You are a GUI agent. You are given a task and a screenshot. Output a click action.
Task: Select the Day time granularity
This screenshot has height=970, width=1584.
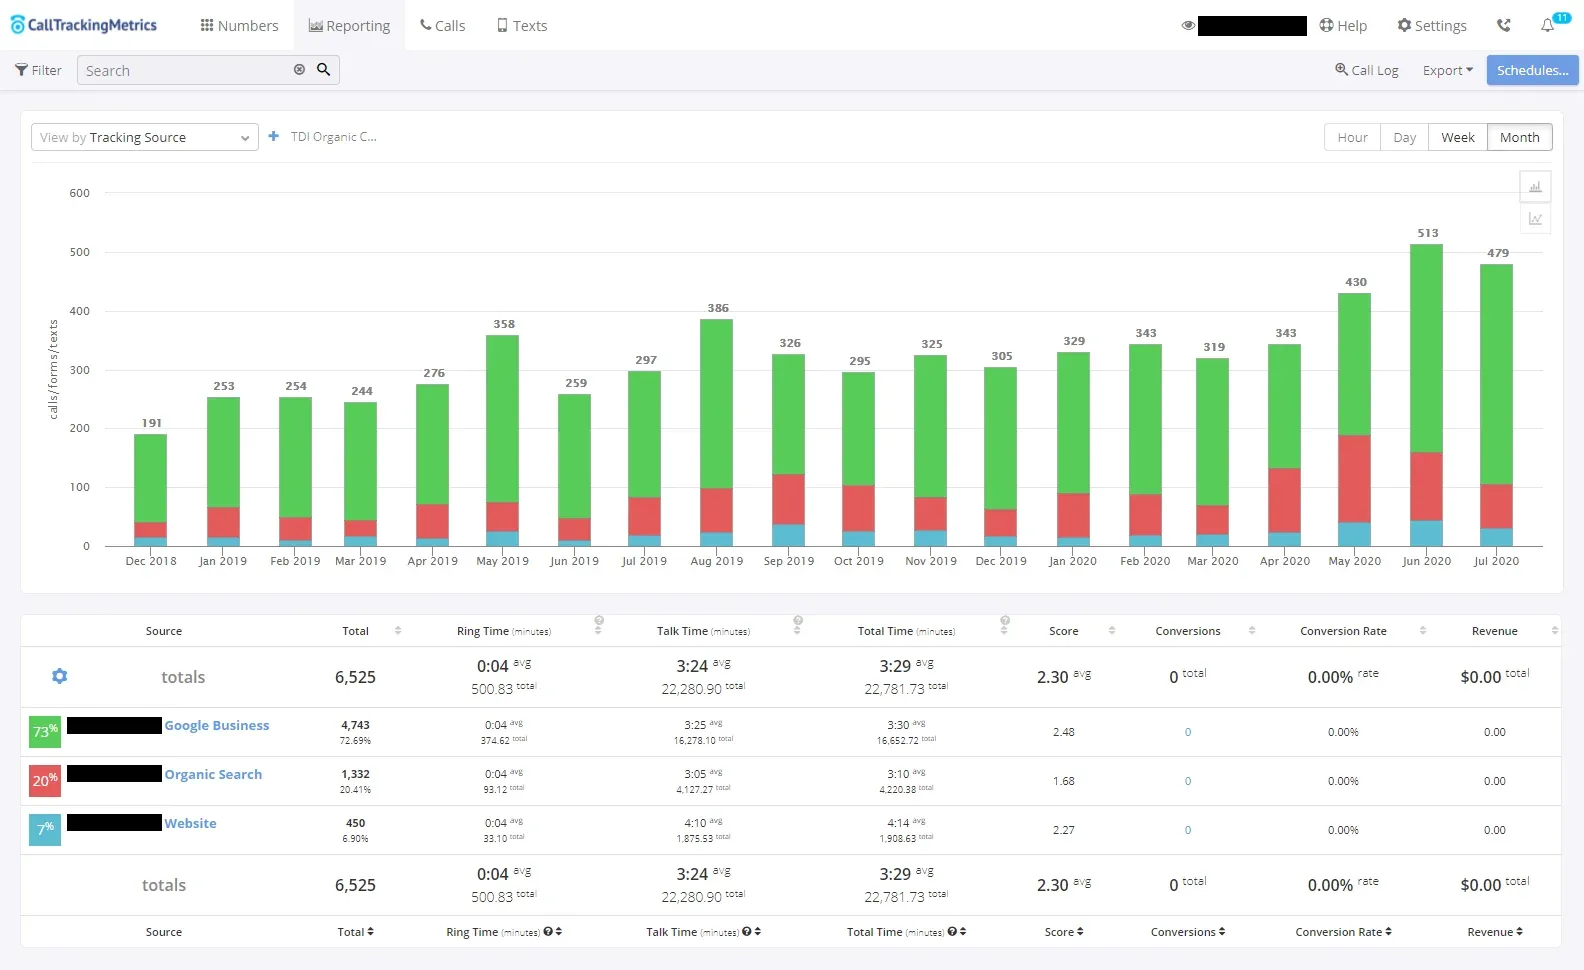click(x=1404, y=138)
